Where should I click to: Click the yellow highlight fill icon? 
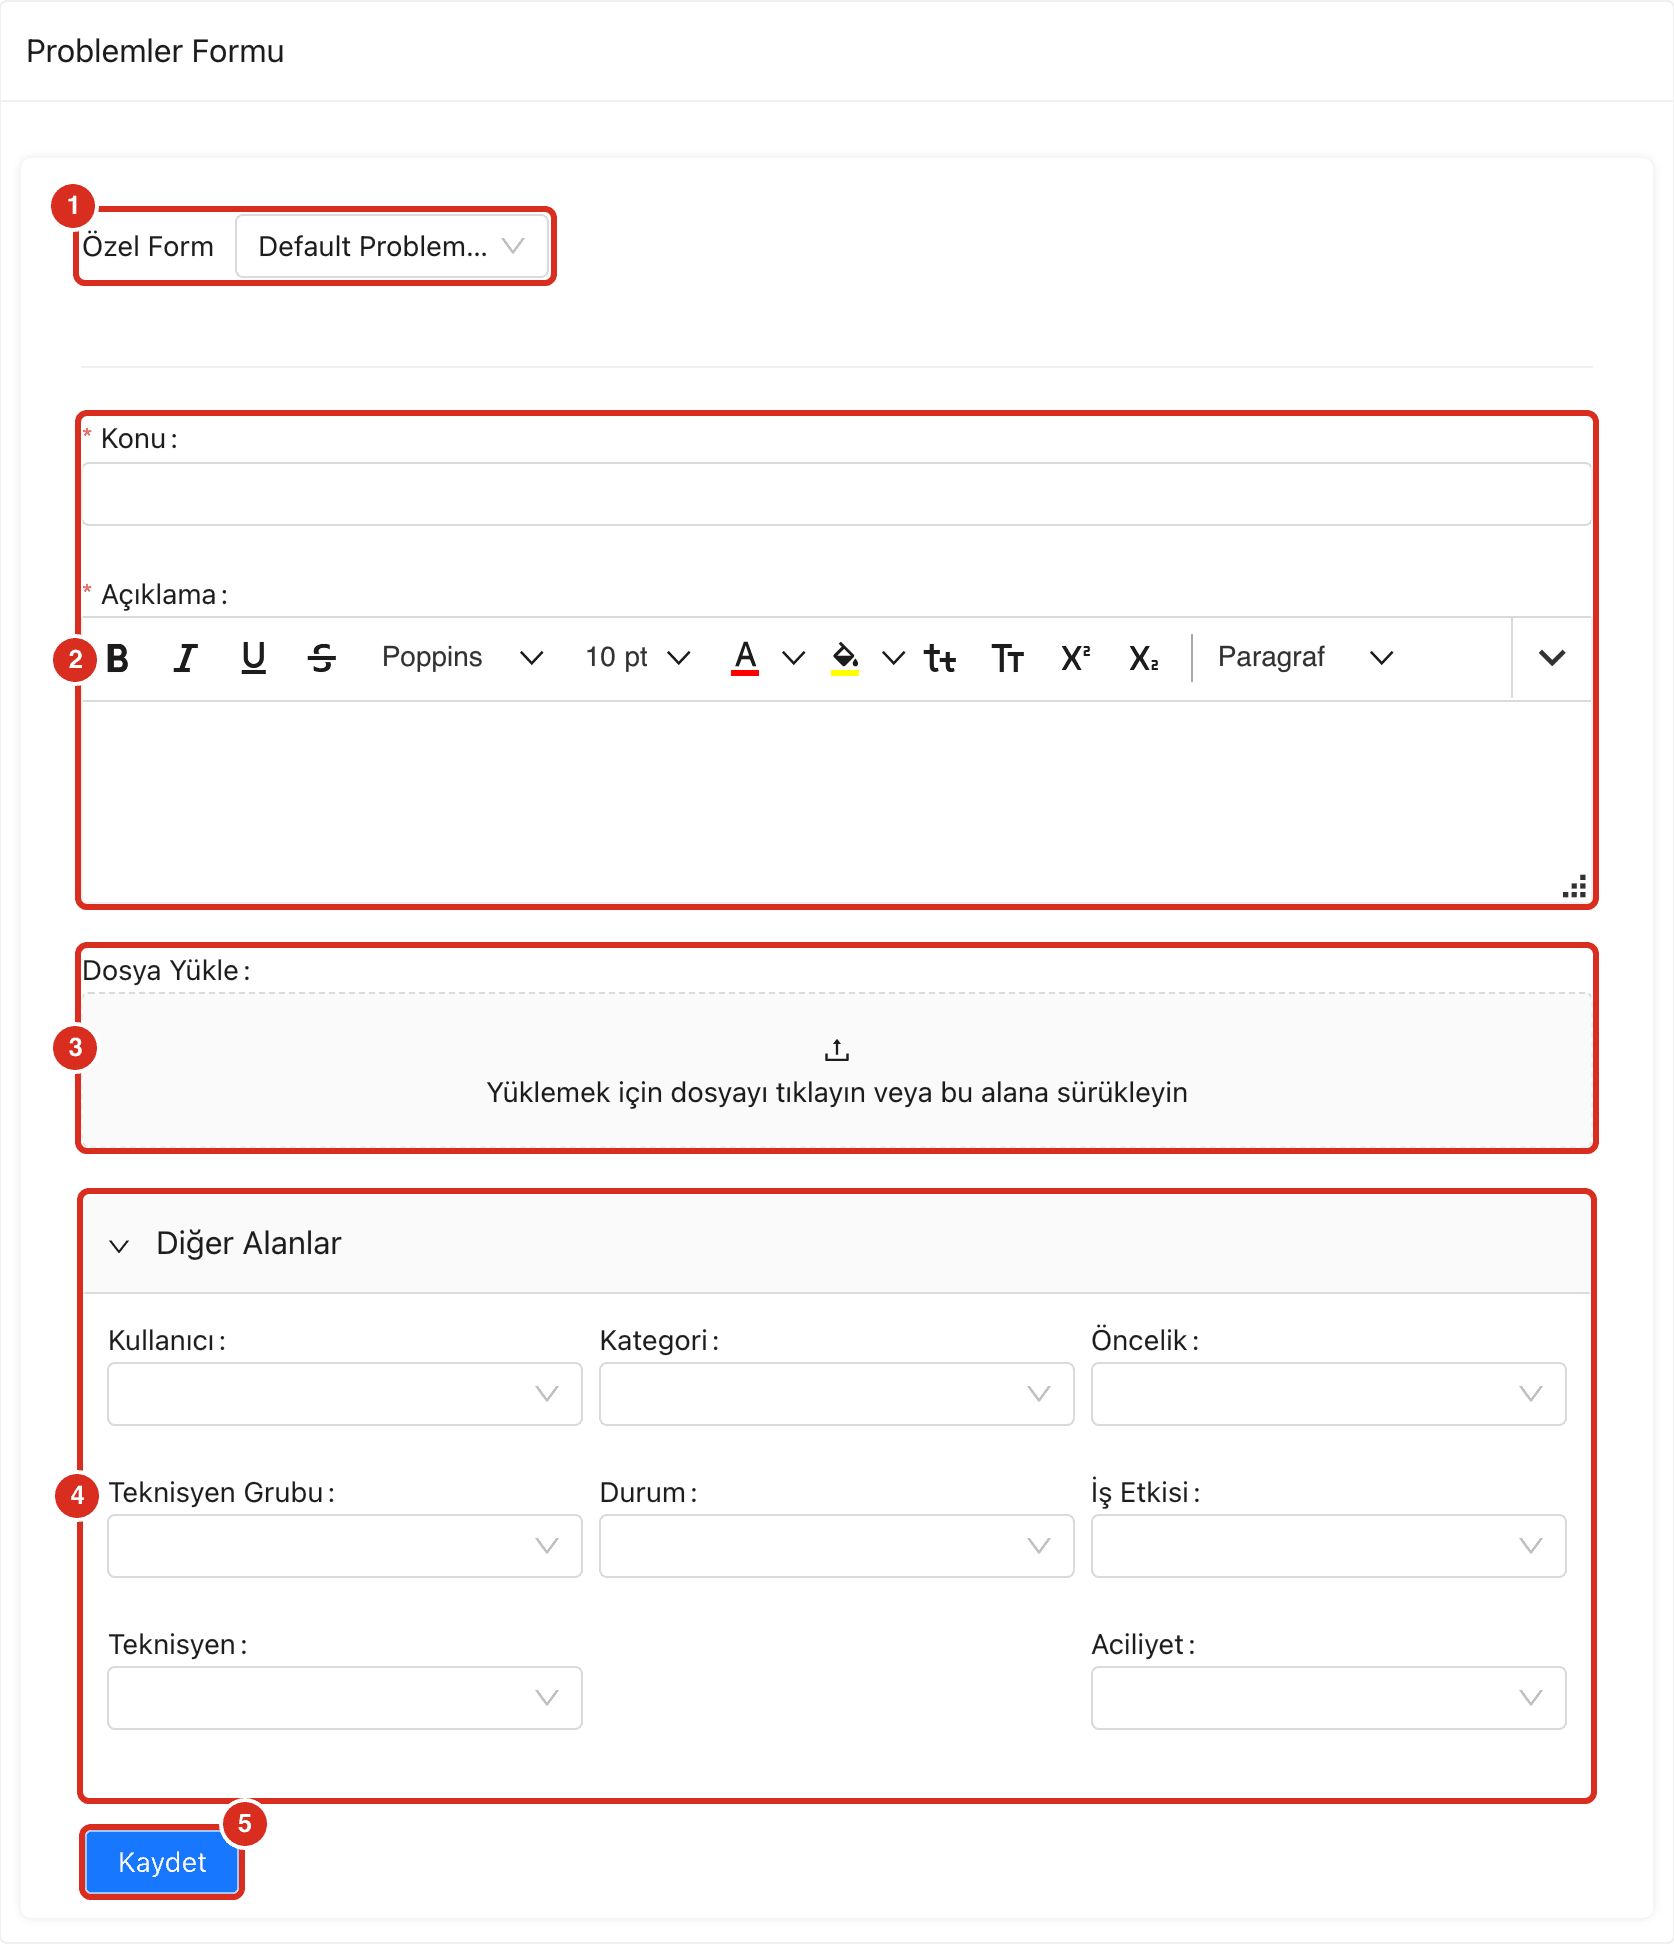(x=845, y=658)
